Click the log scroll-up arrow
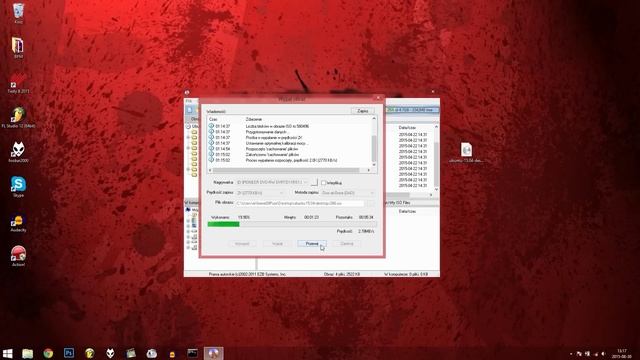 [374, 118]
